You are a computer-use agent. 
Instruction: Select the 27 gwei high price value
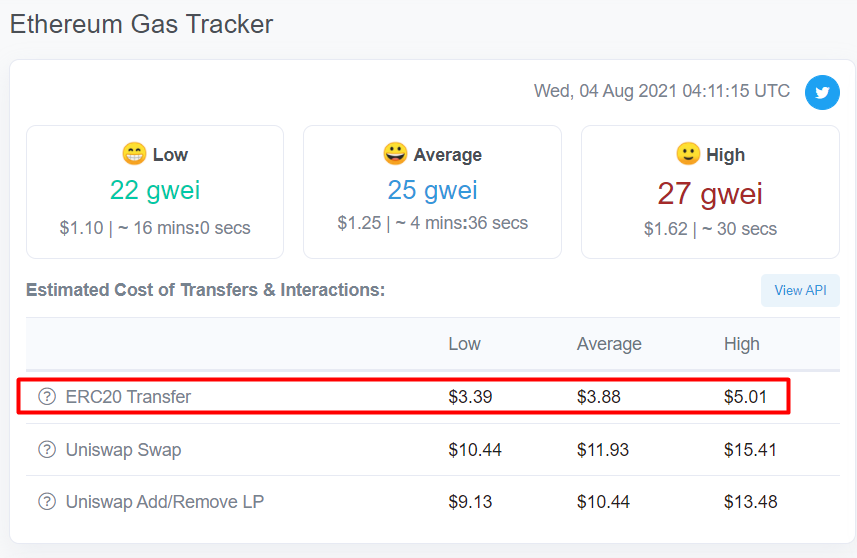(x=709, y=193)
